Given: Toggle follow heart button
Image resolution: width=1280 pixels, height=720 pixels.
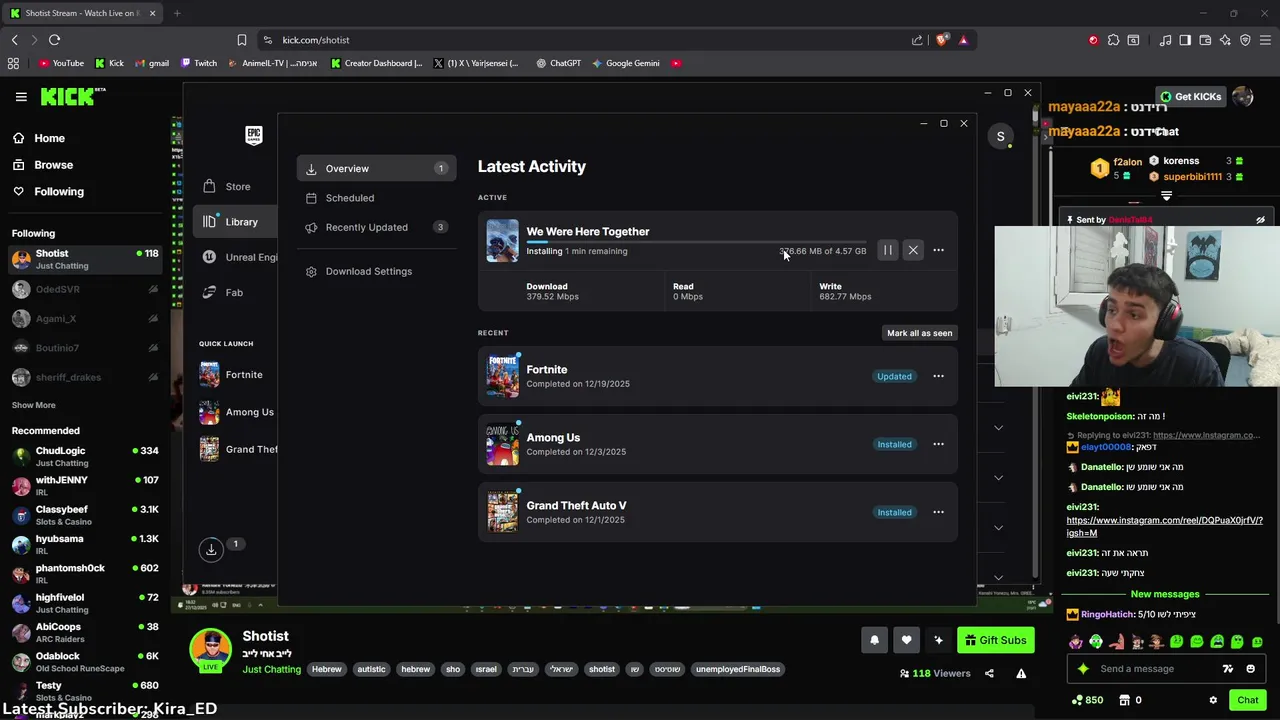Looking at the screenshot, I should click(x=906, y=640).
